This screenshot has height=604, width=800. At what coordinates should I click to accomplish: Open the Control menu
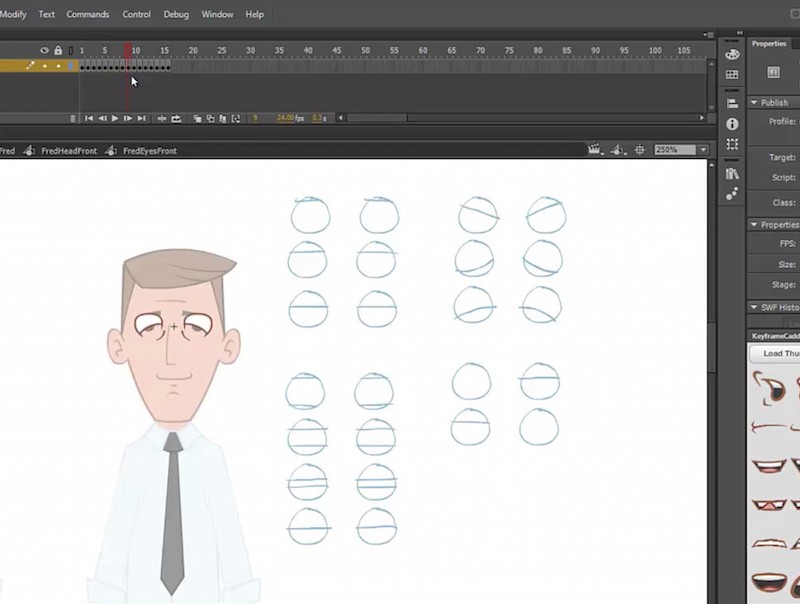coord(136,14)
